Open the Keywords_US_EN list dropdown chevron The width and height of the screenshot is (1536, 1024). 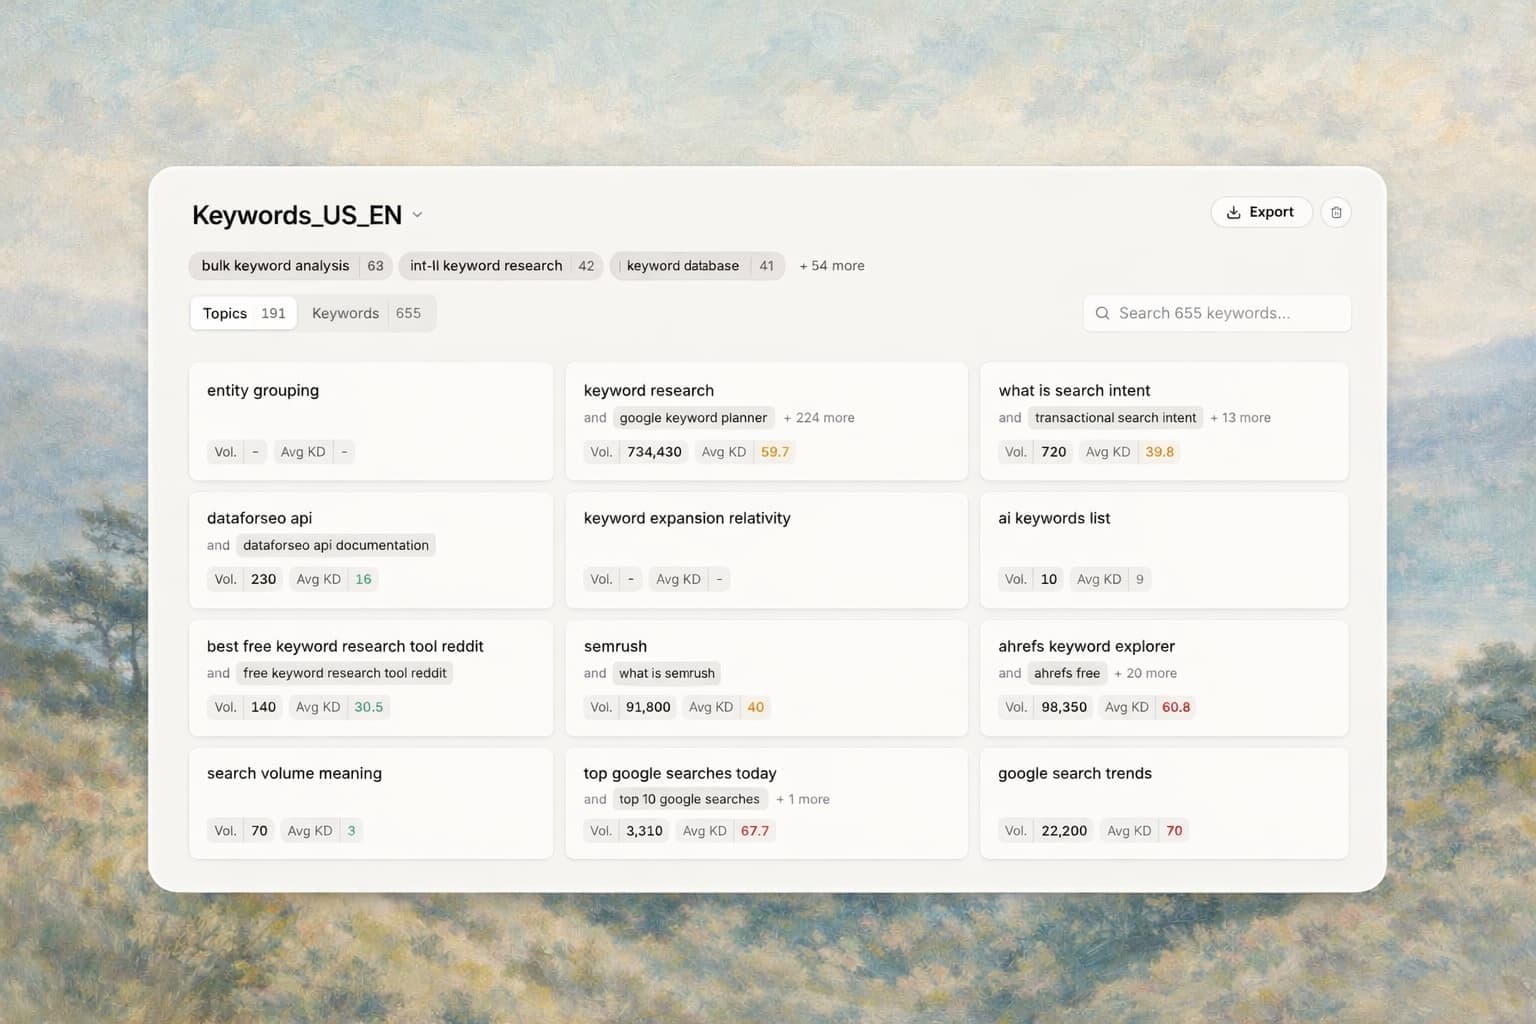[418, 215]
